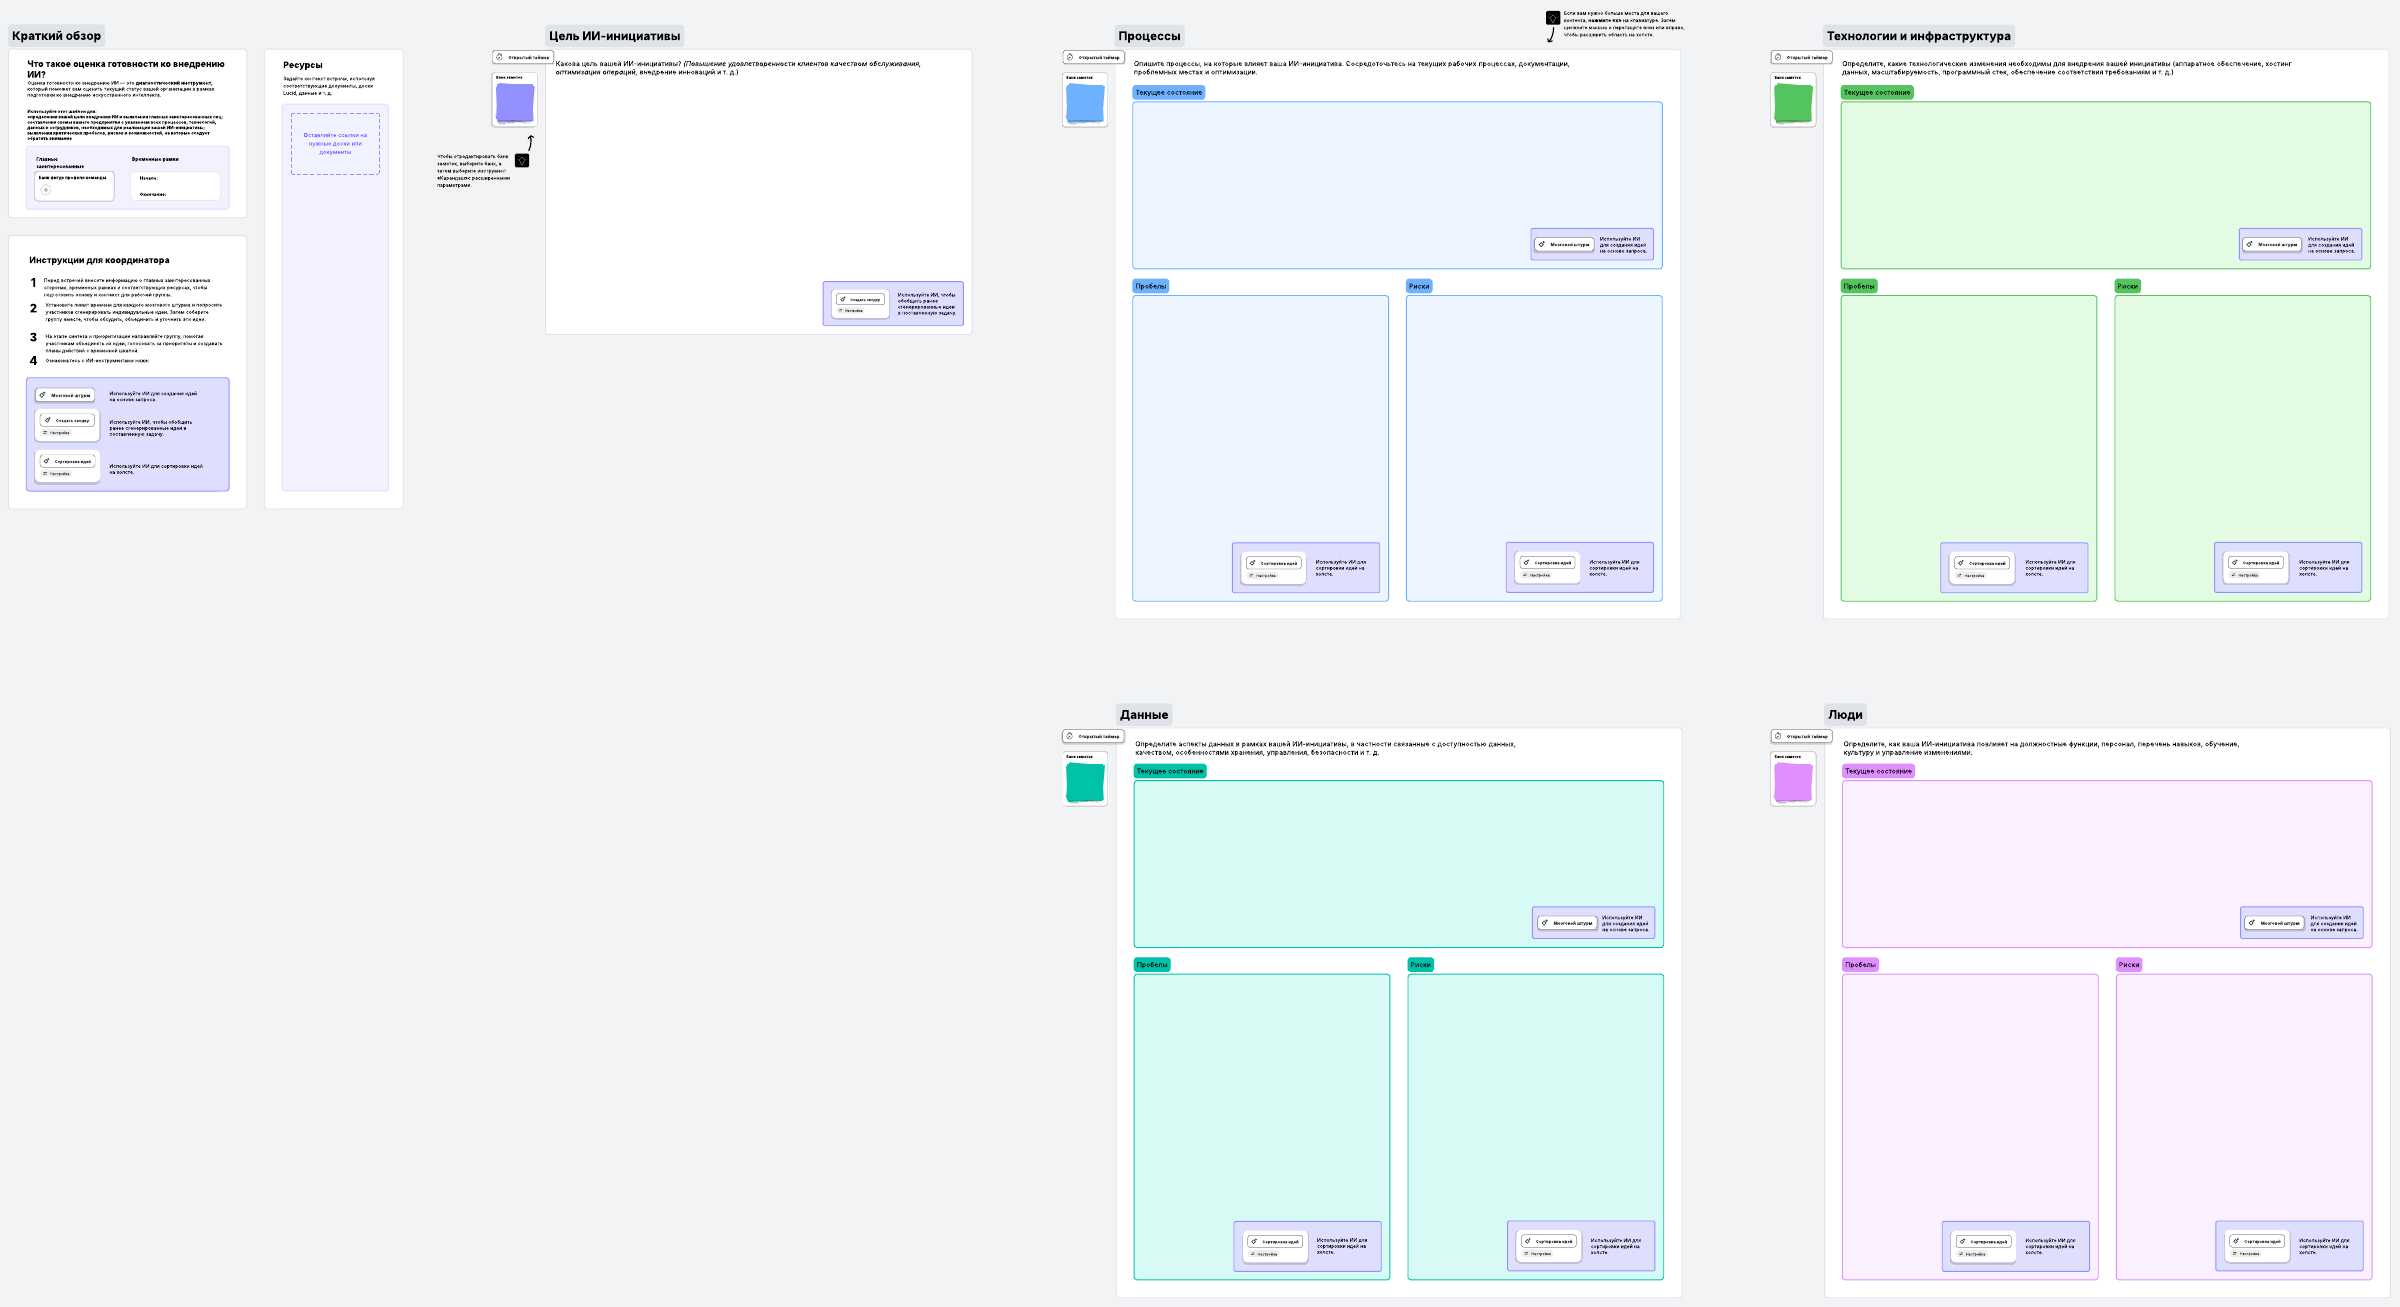Screen dimensions: 2400x1307
Task: Click Мозговой штурм button in instructions panel
Action: pyautogui.click(x=65, y=395)
